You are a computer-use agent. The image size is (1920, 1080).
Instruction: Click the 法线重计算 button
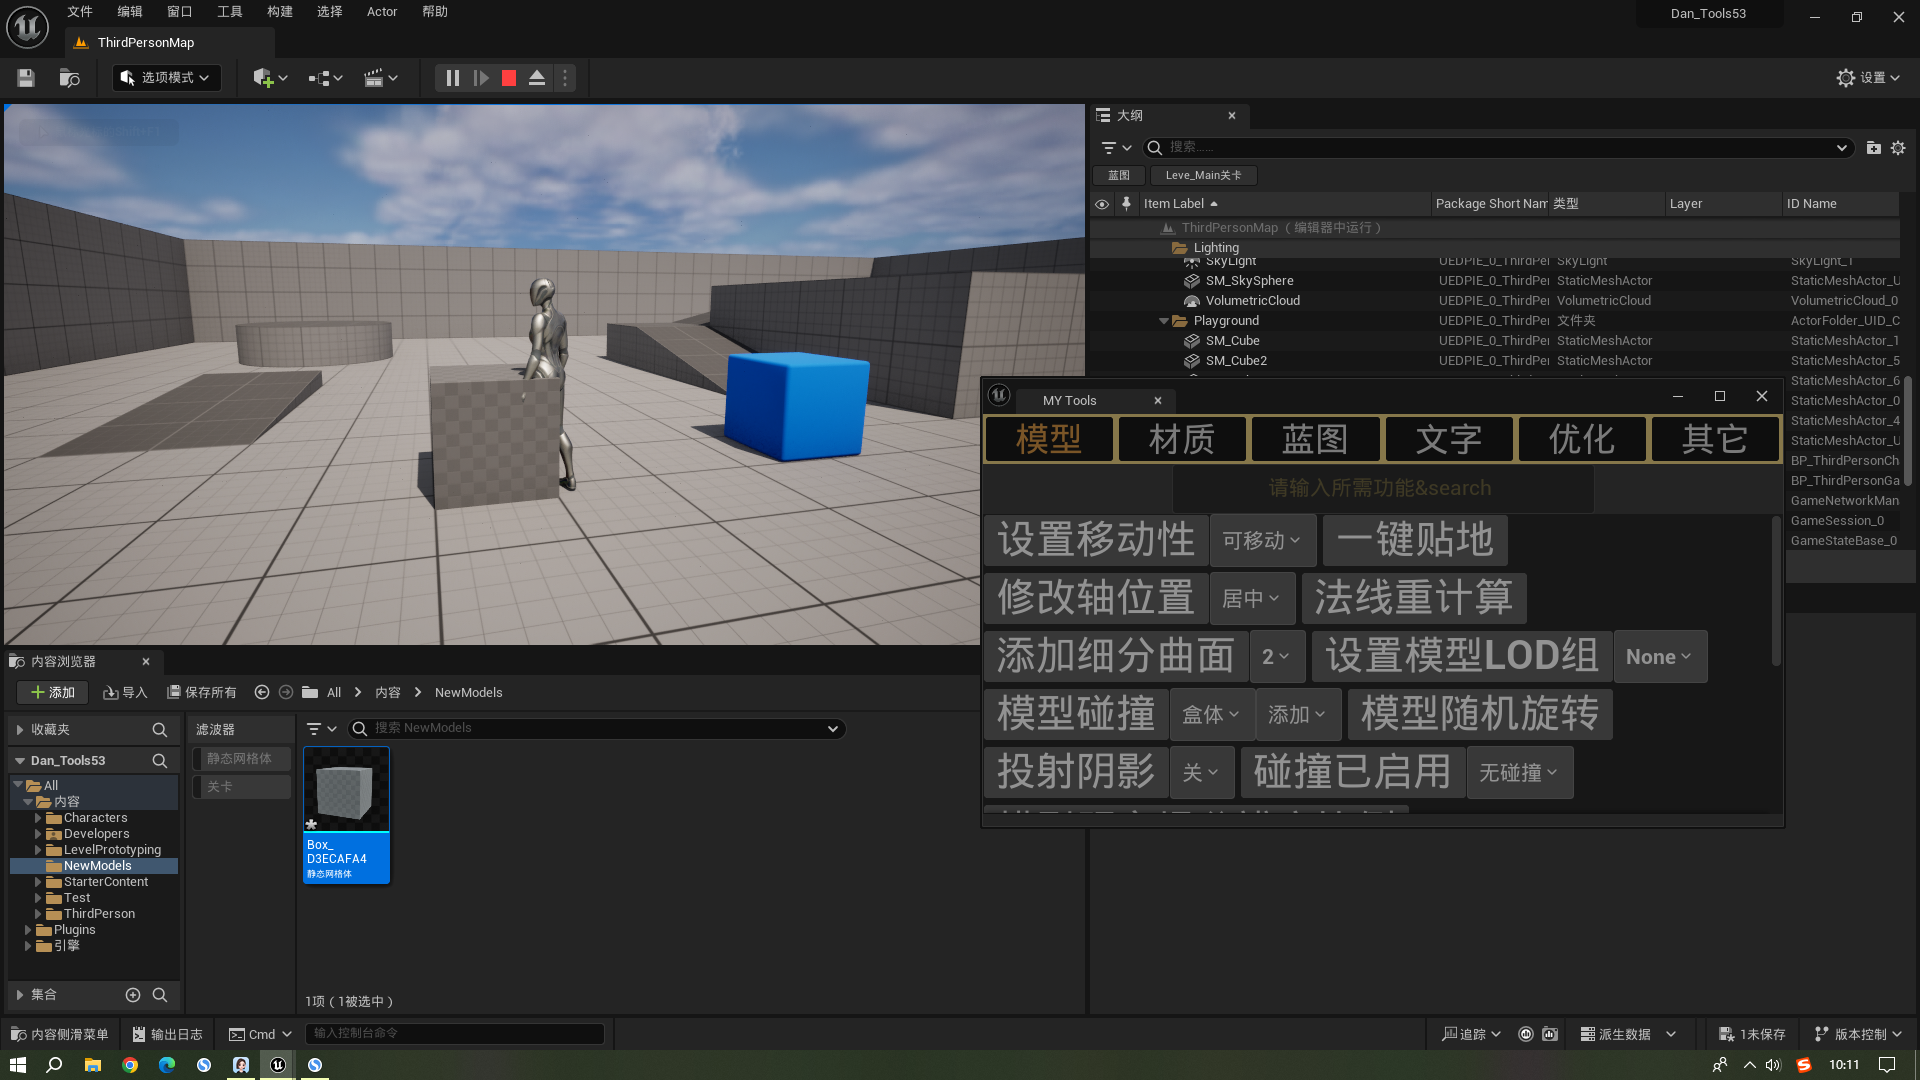(x=1414, y=598)
